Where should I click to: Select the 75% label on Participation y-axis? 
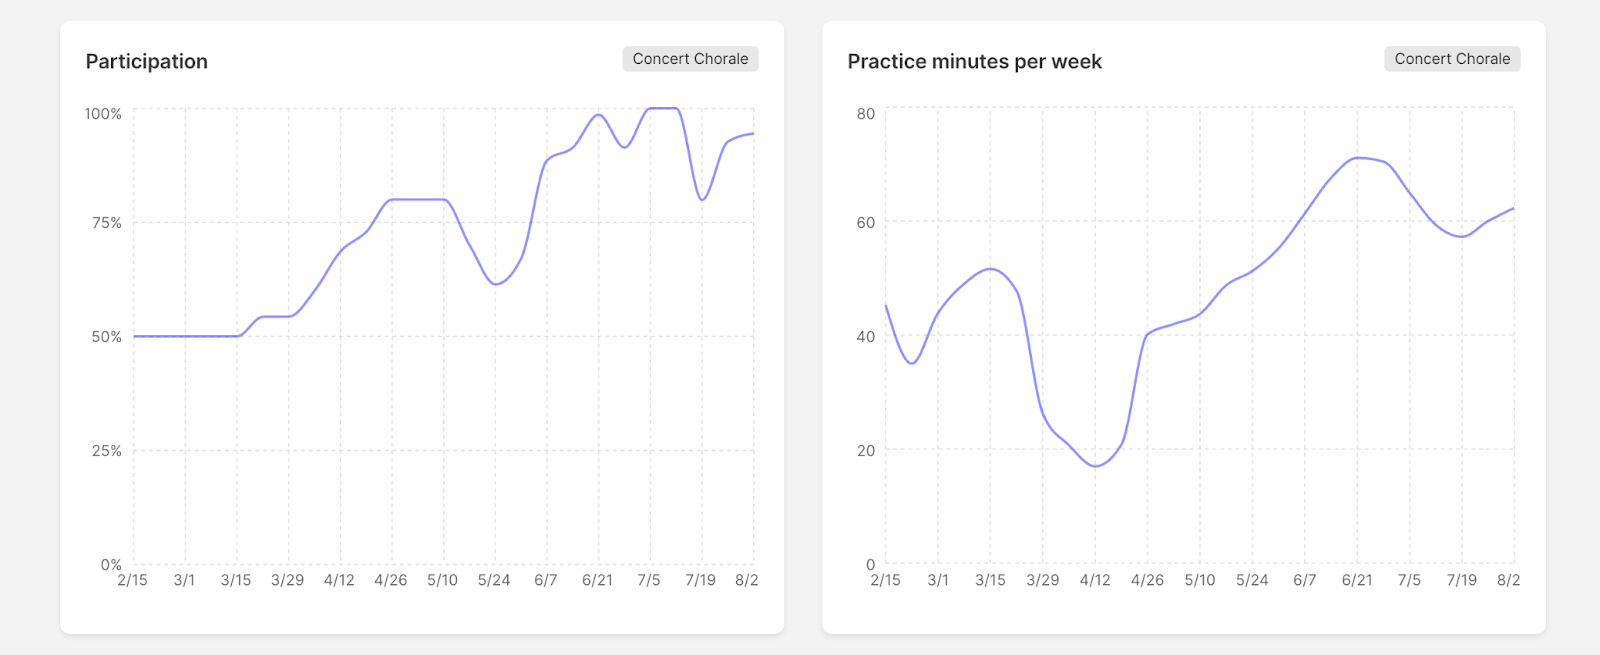pos(106,223)
